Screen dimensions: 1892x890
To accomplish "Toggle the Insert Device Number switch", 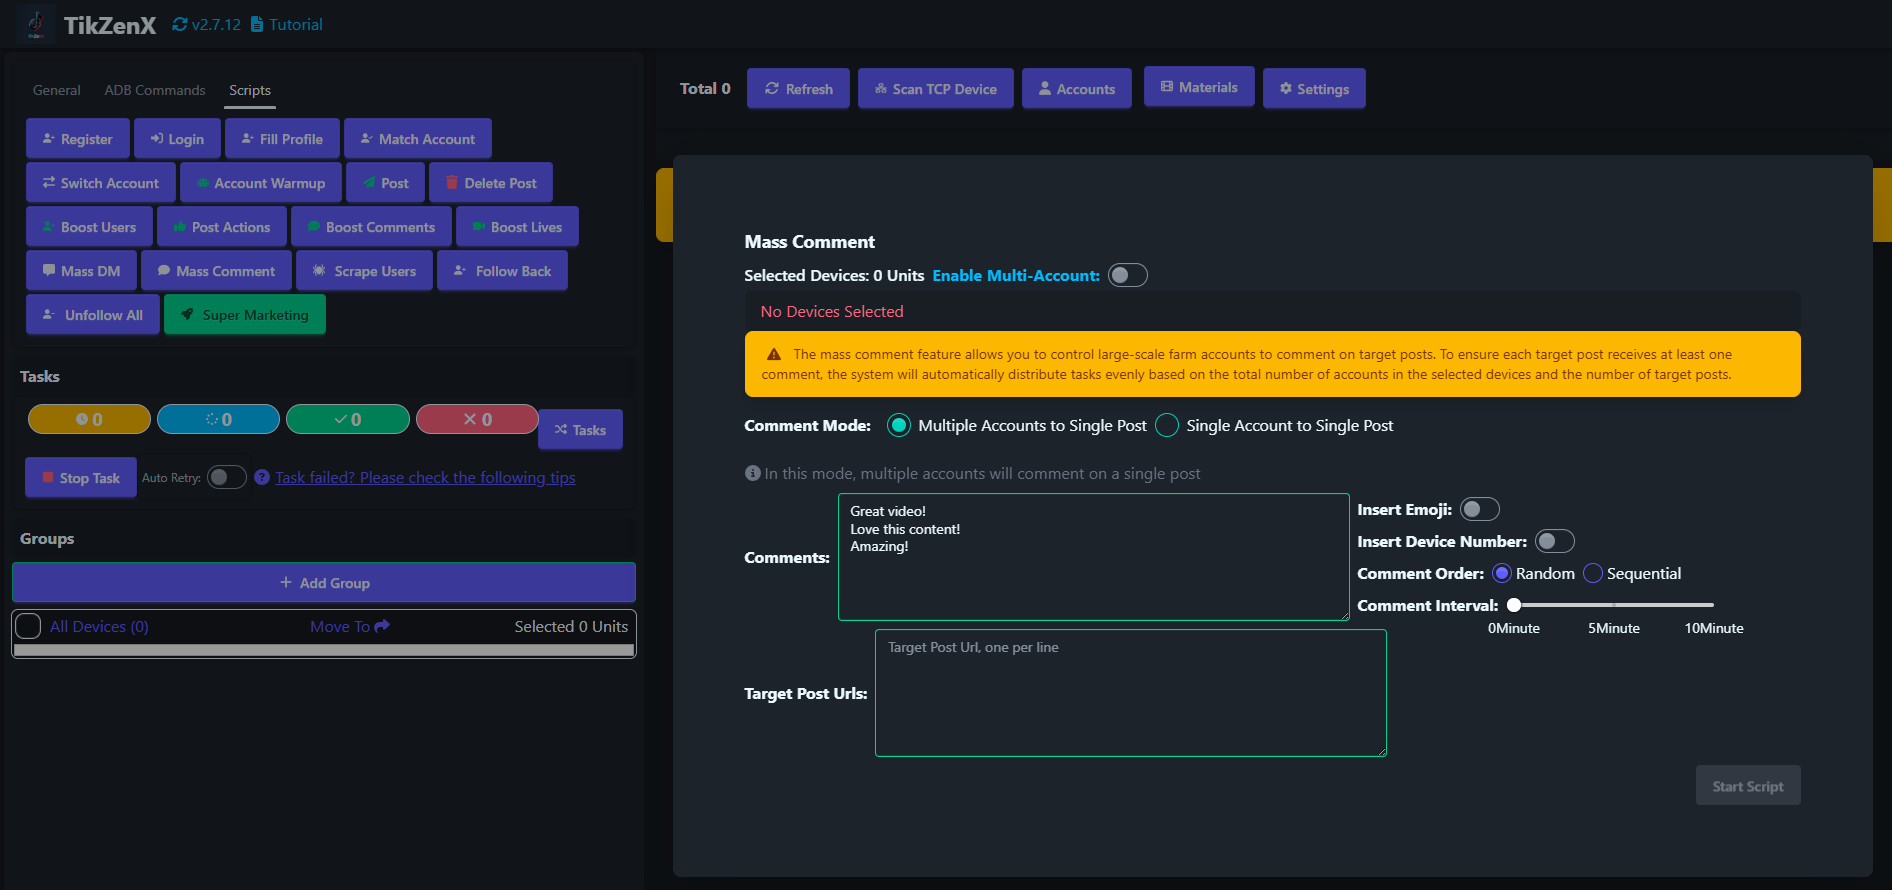I will point(1555,541).
